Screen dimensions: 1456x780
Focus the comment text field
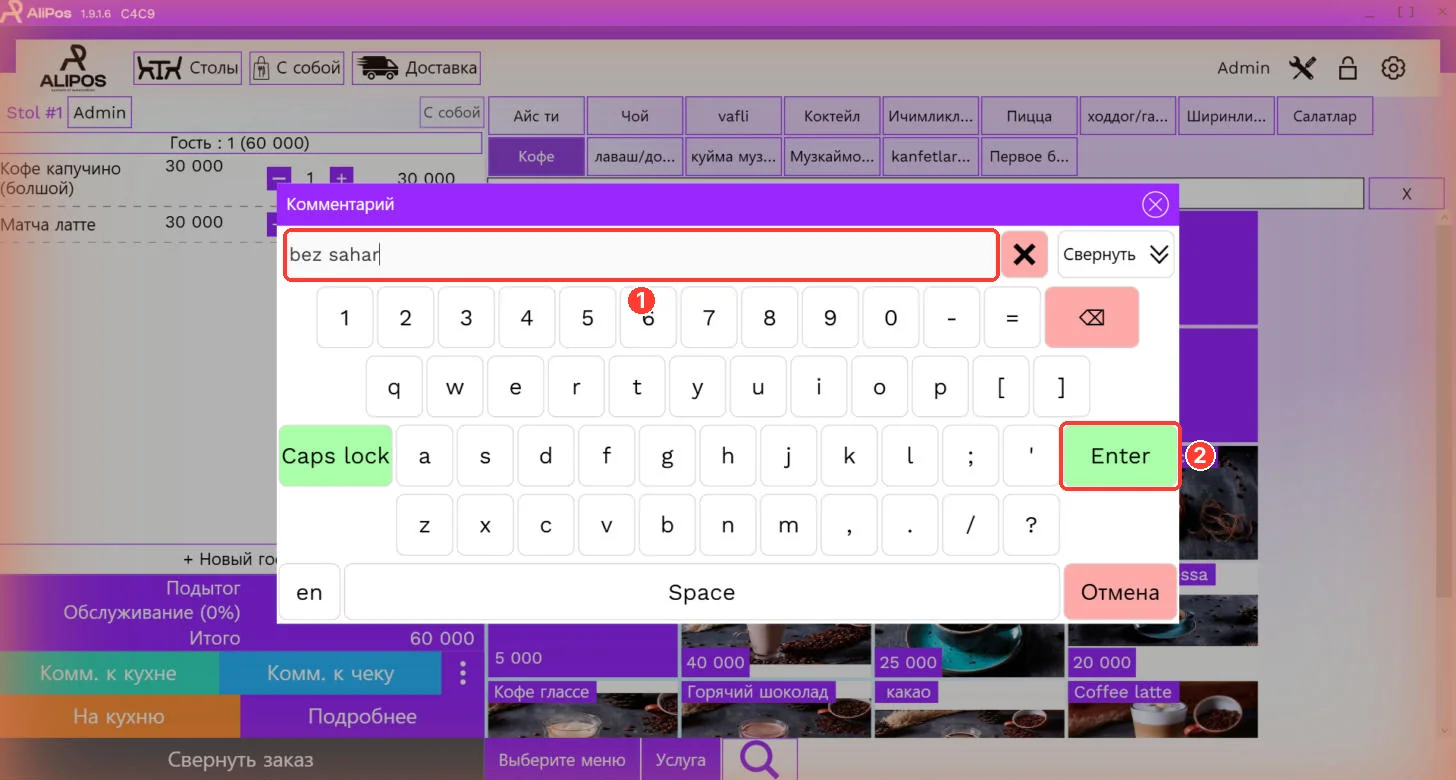point(641,255)
